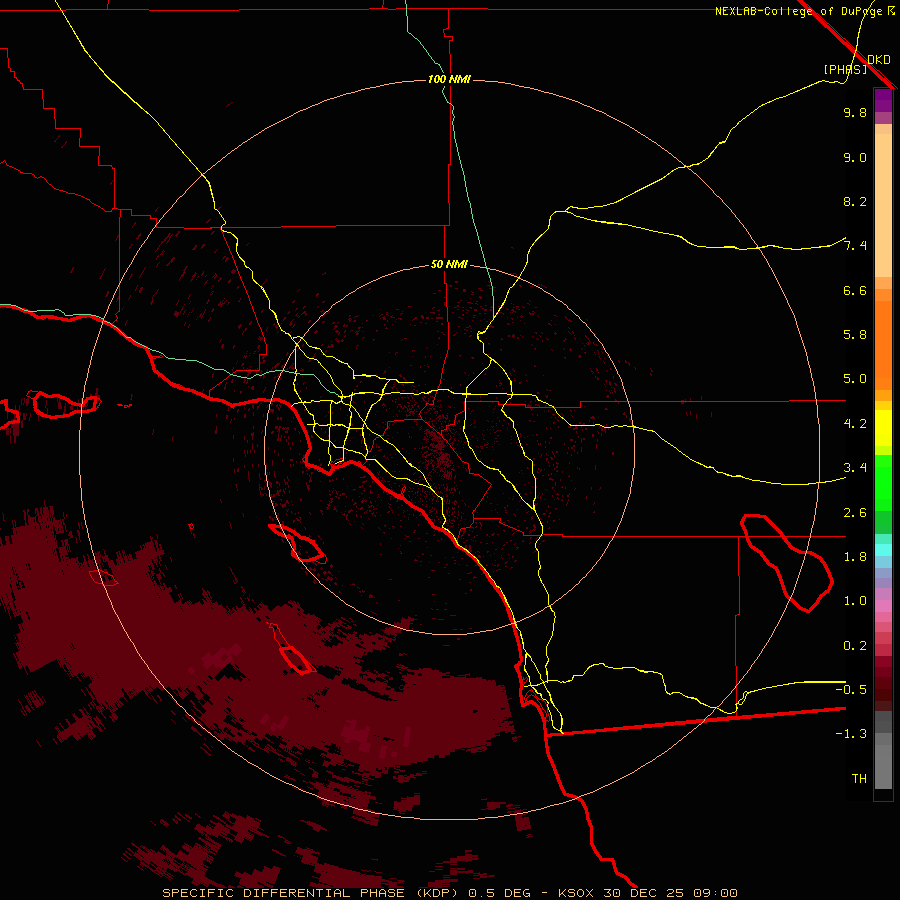Click the TH threshold label on the scale

[x=859, y=778]
